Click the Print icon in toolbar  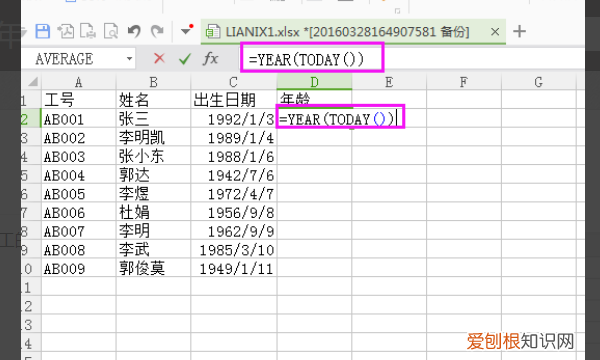click(88, 31)
